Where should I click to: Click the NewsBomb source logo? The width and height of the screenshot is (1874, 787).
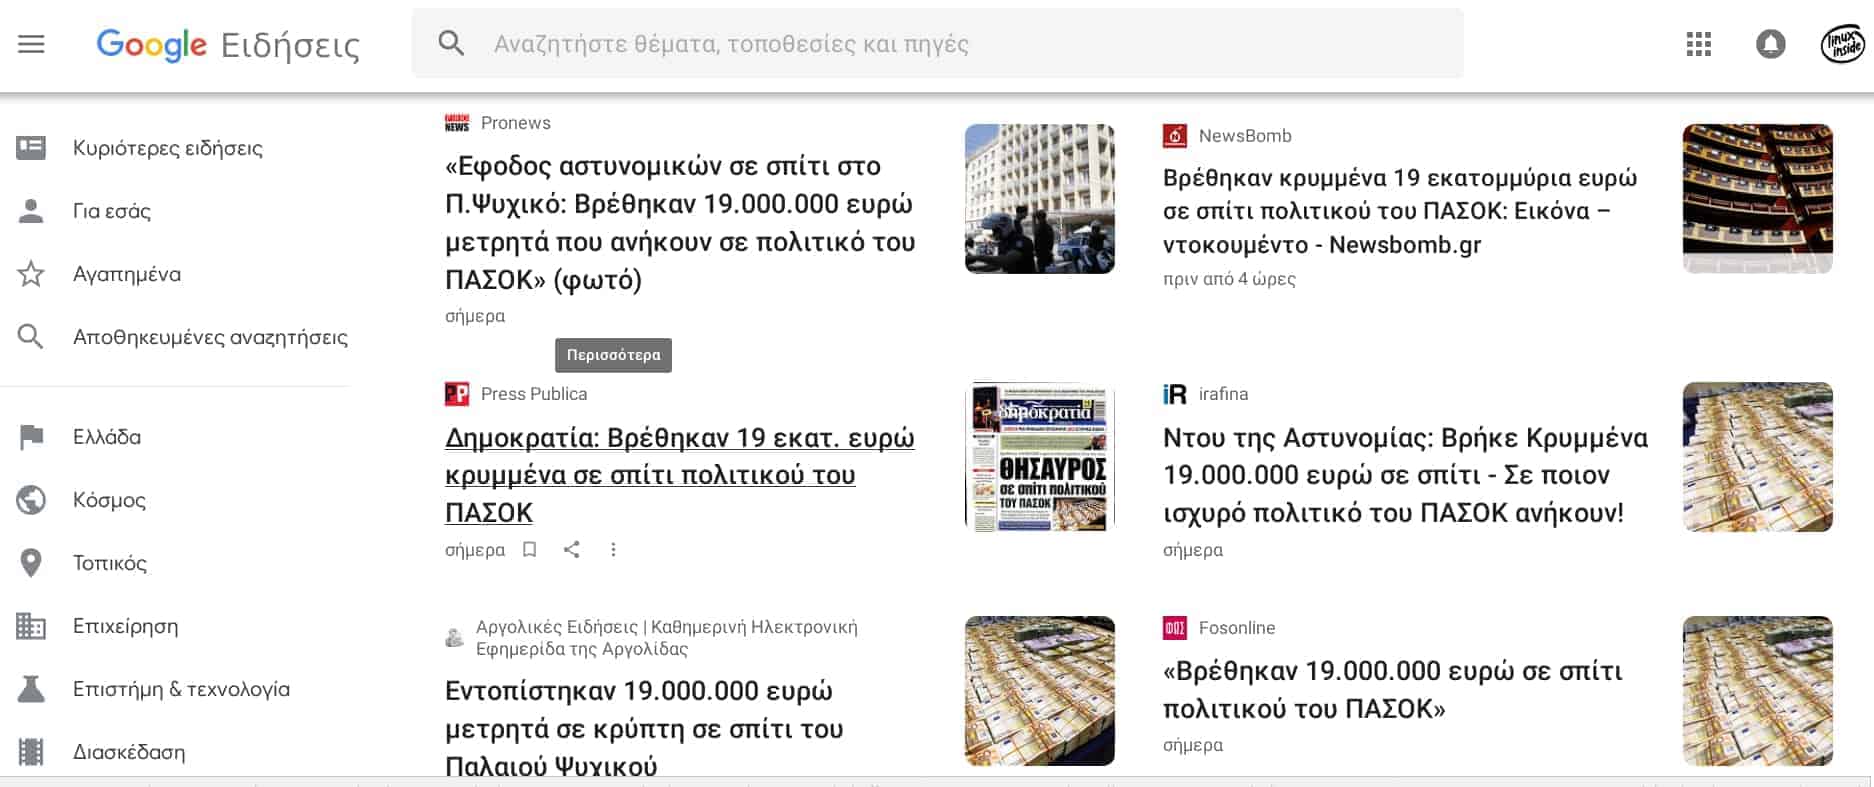[x=1175, y=136]
